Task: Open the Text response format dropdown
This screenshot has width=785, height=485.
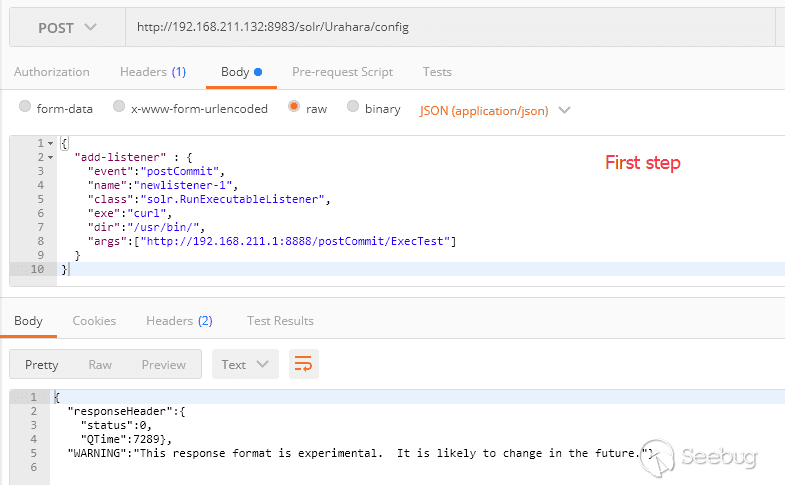Action: tap(245, 364)
